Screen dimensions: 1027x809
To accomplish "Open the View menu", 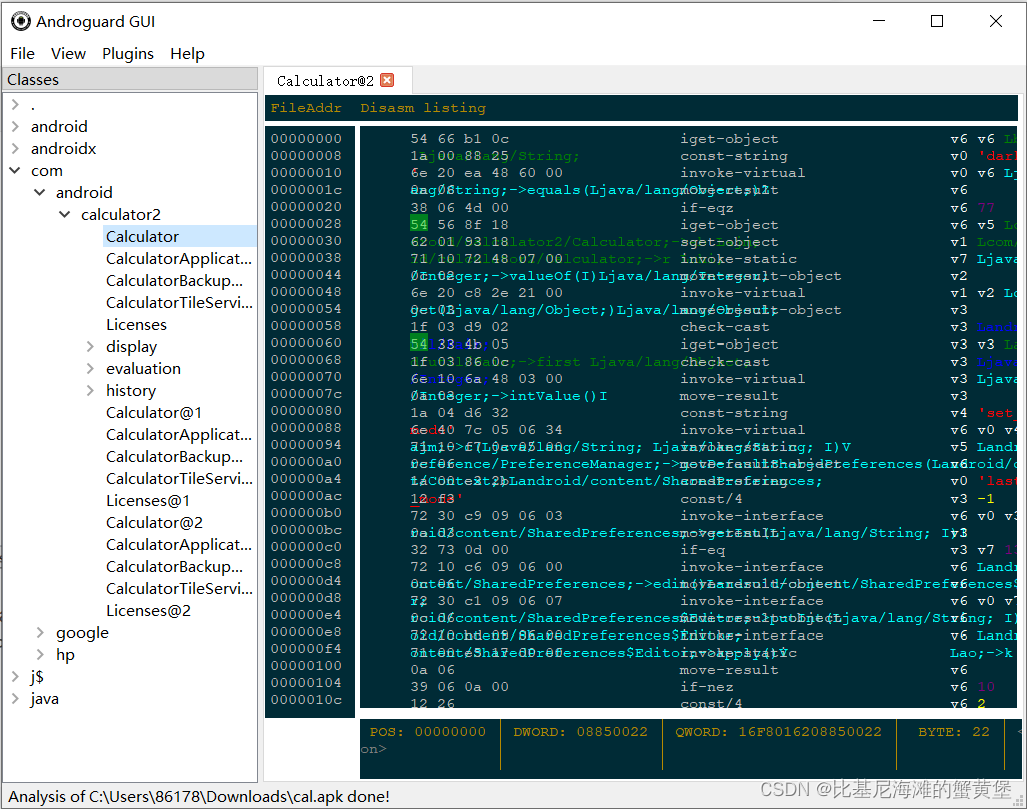I will (x=68, y=53).
